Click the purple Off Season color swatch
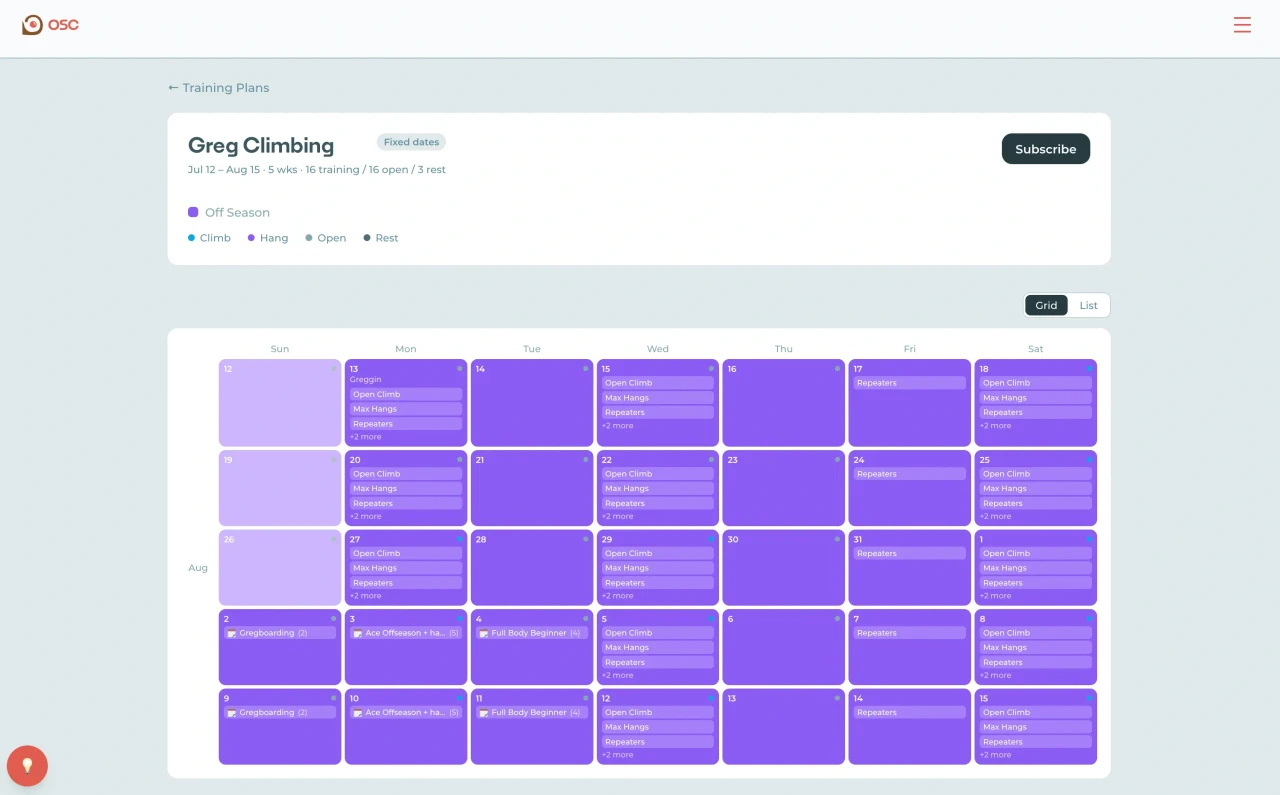Image resolution: width=1280 pixels, height=795 pixels. [193, 212]
